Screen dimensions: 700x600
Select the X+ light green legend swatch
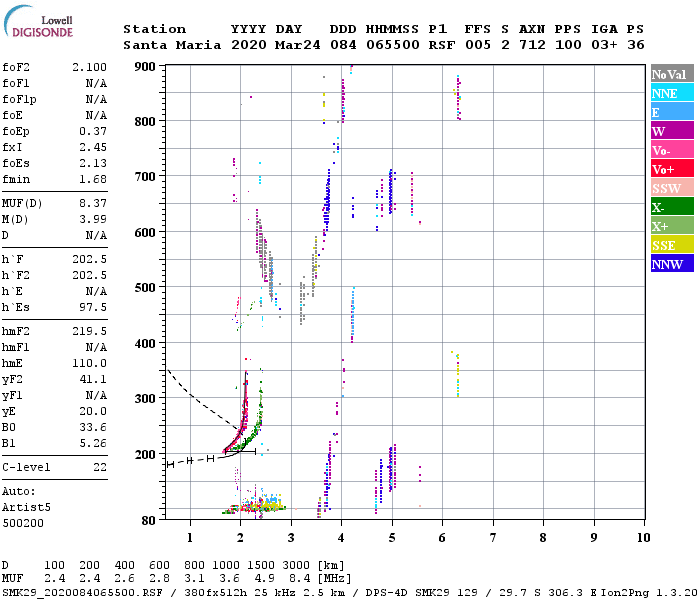tap(672, 225)
